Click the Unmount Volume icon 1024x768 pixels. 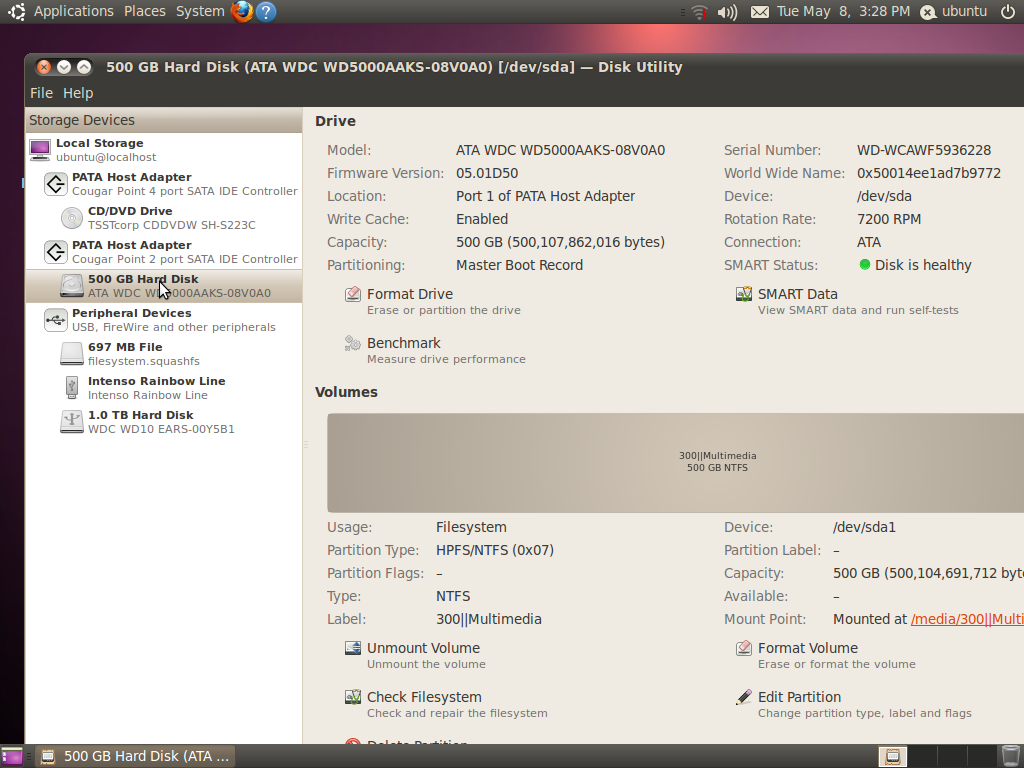[x=353, y=648]
